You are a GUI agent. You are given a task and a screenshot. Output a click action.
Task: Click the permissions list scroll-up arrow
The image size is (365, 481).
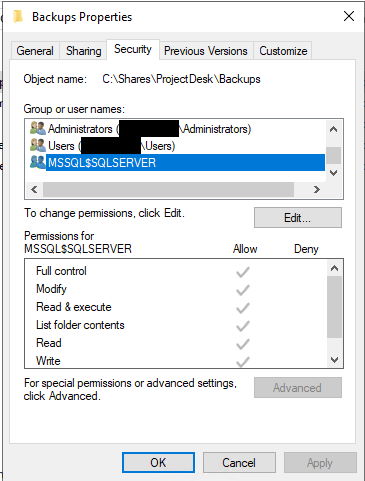point(334,268)
